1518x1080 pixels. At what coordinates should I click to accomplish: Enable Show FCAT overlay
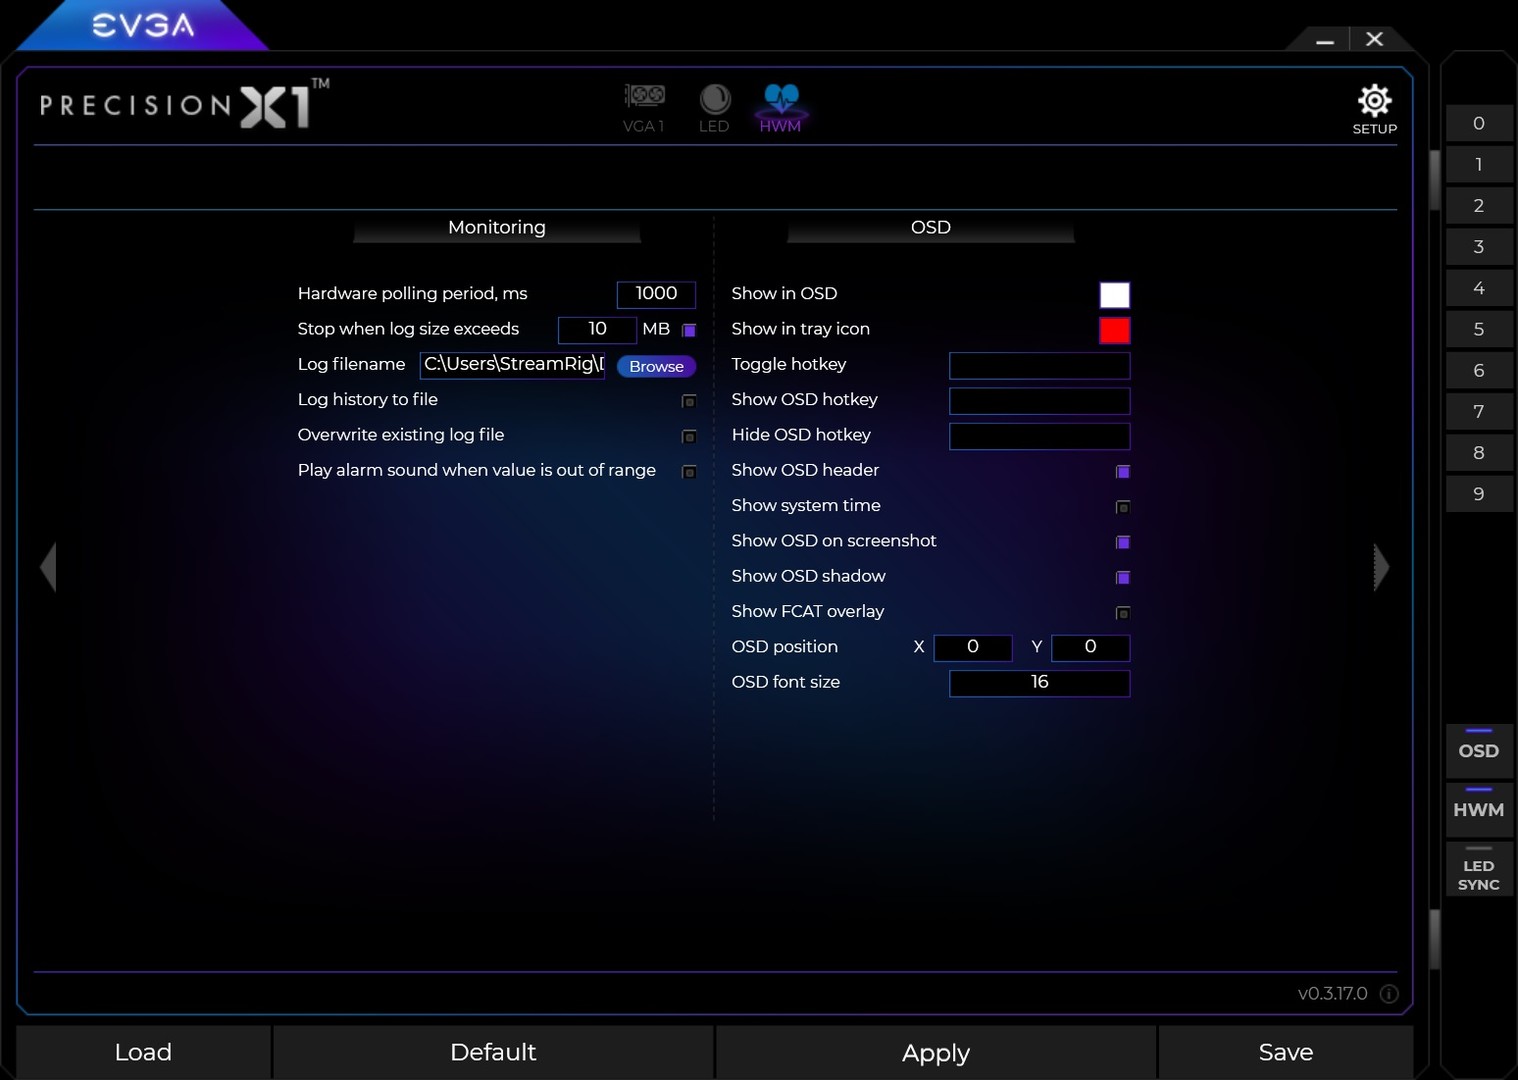click(x=1122, y=613)
